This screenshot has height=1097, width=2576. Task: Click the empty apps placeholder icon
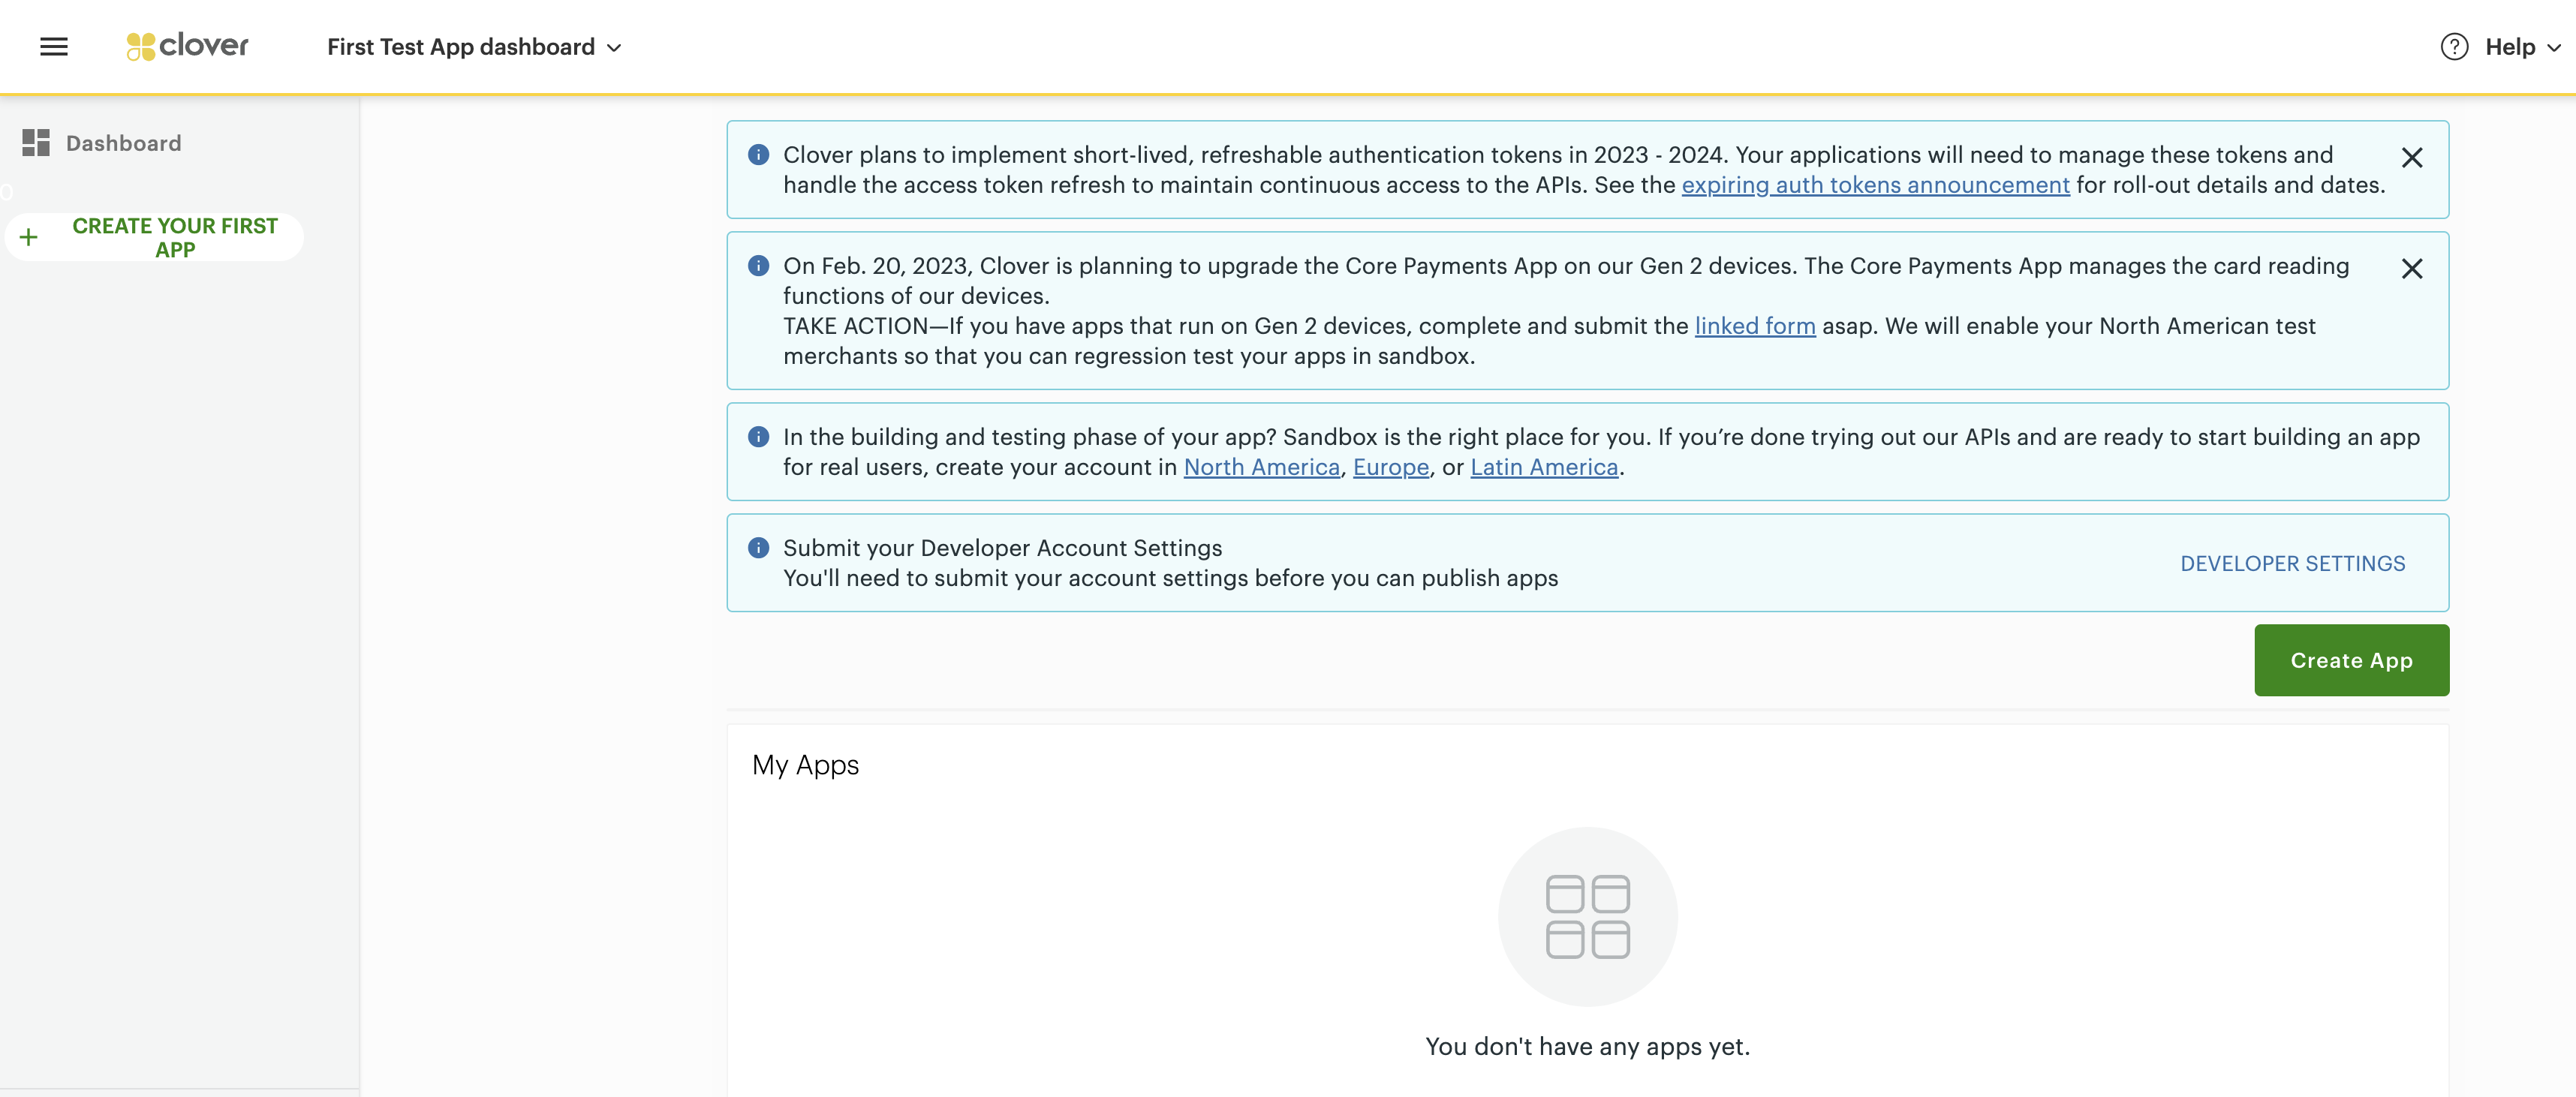point(1587,916)
